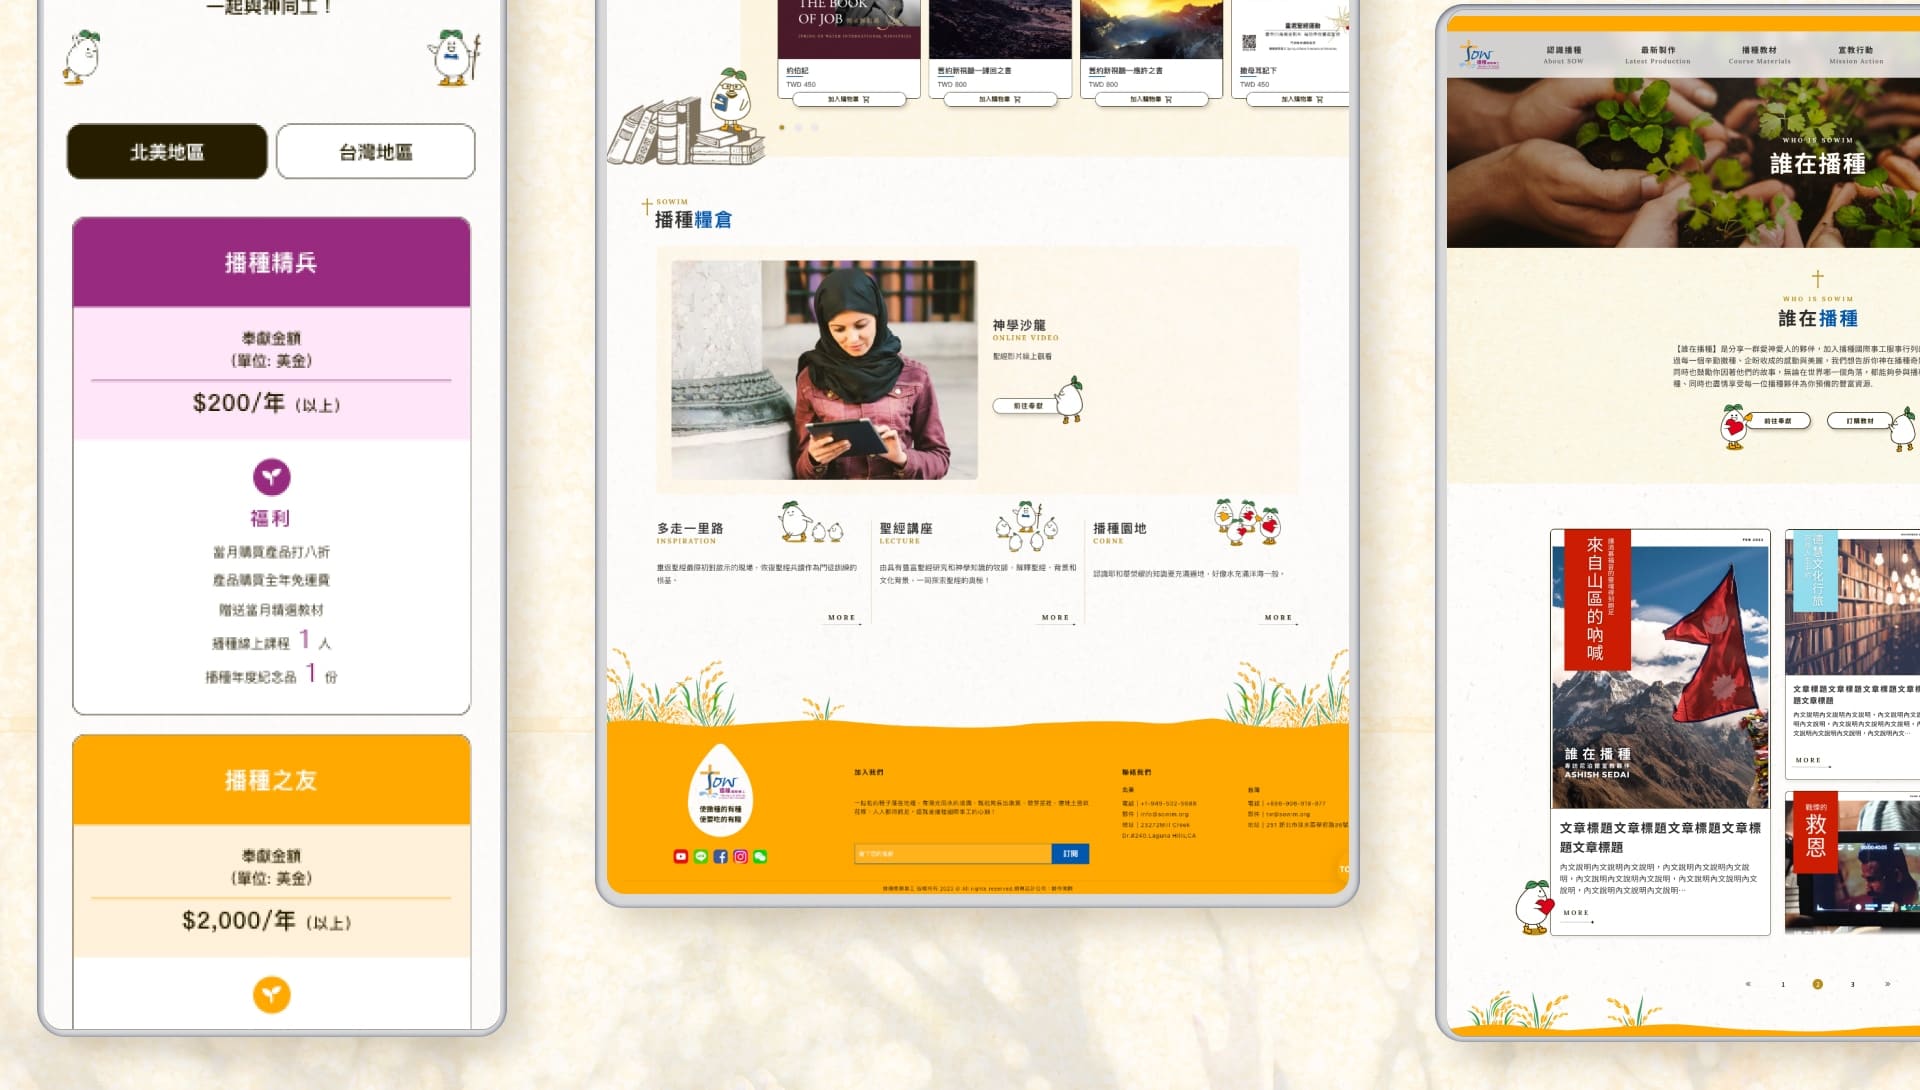Open the woman with tablet 神學沙龍 thumbnail
The image size is (1920, 1090).
coord(824,370)
